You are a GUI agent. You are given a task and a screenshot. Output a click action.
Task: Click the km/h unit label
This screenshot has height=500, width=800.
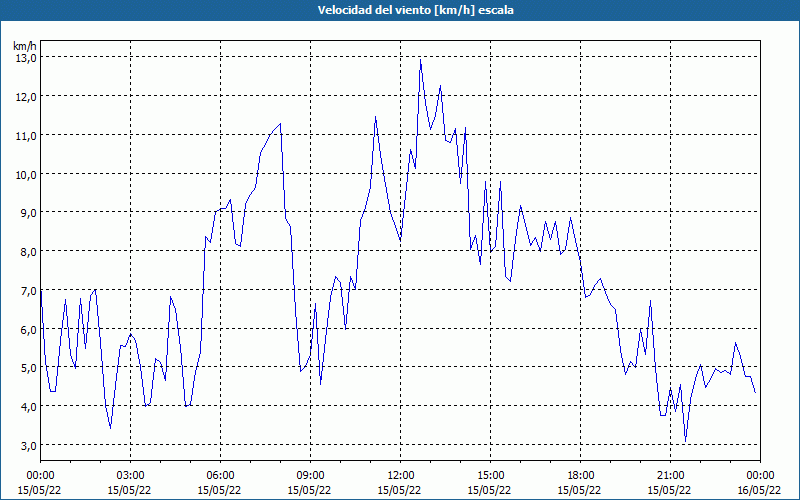[25, 46]
